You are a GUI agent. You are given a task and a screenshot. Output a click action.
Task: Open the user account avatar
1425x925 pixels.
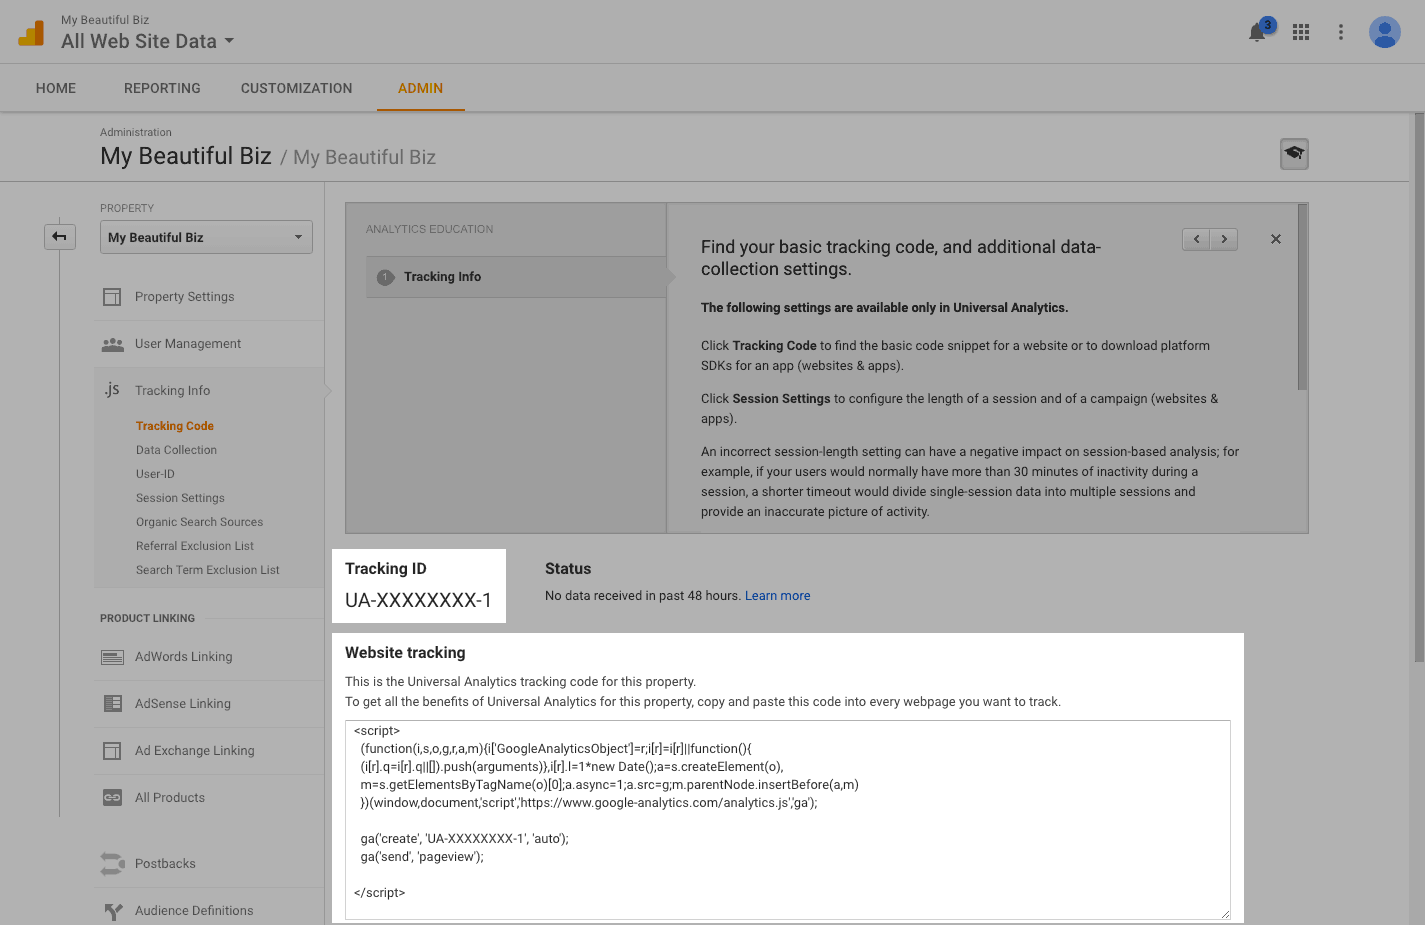pyautogui.click(x=1385, y=32)
